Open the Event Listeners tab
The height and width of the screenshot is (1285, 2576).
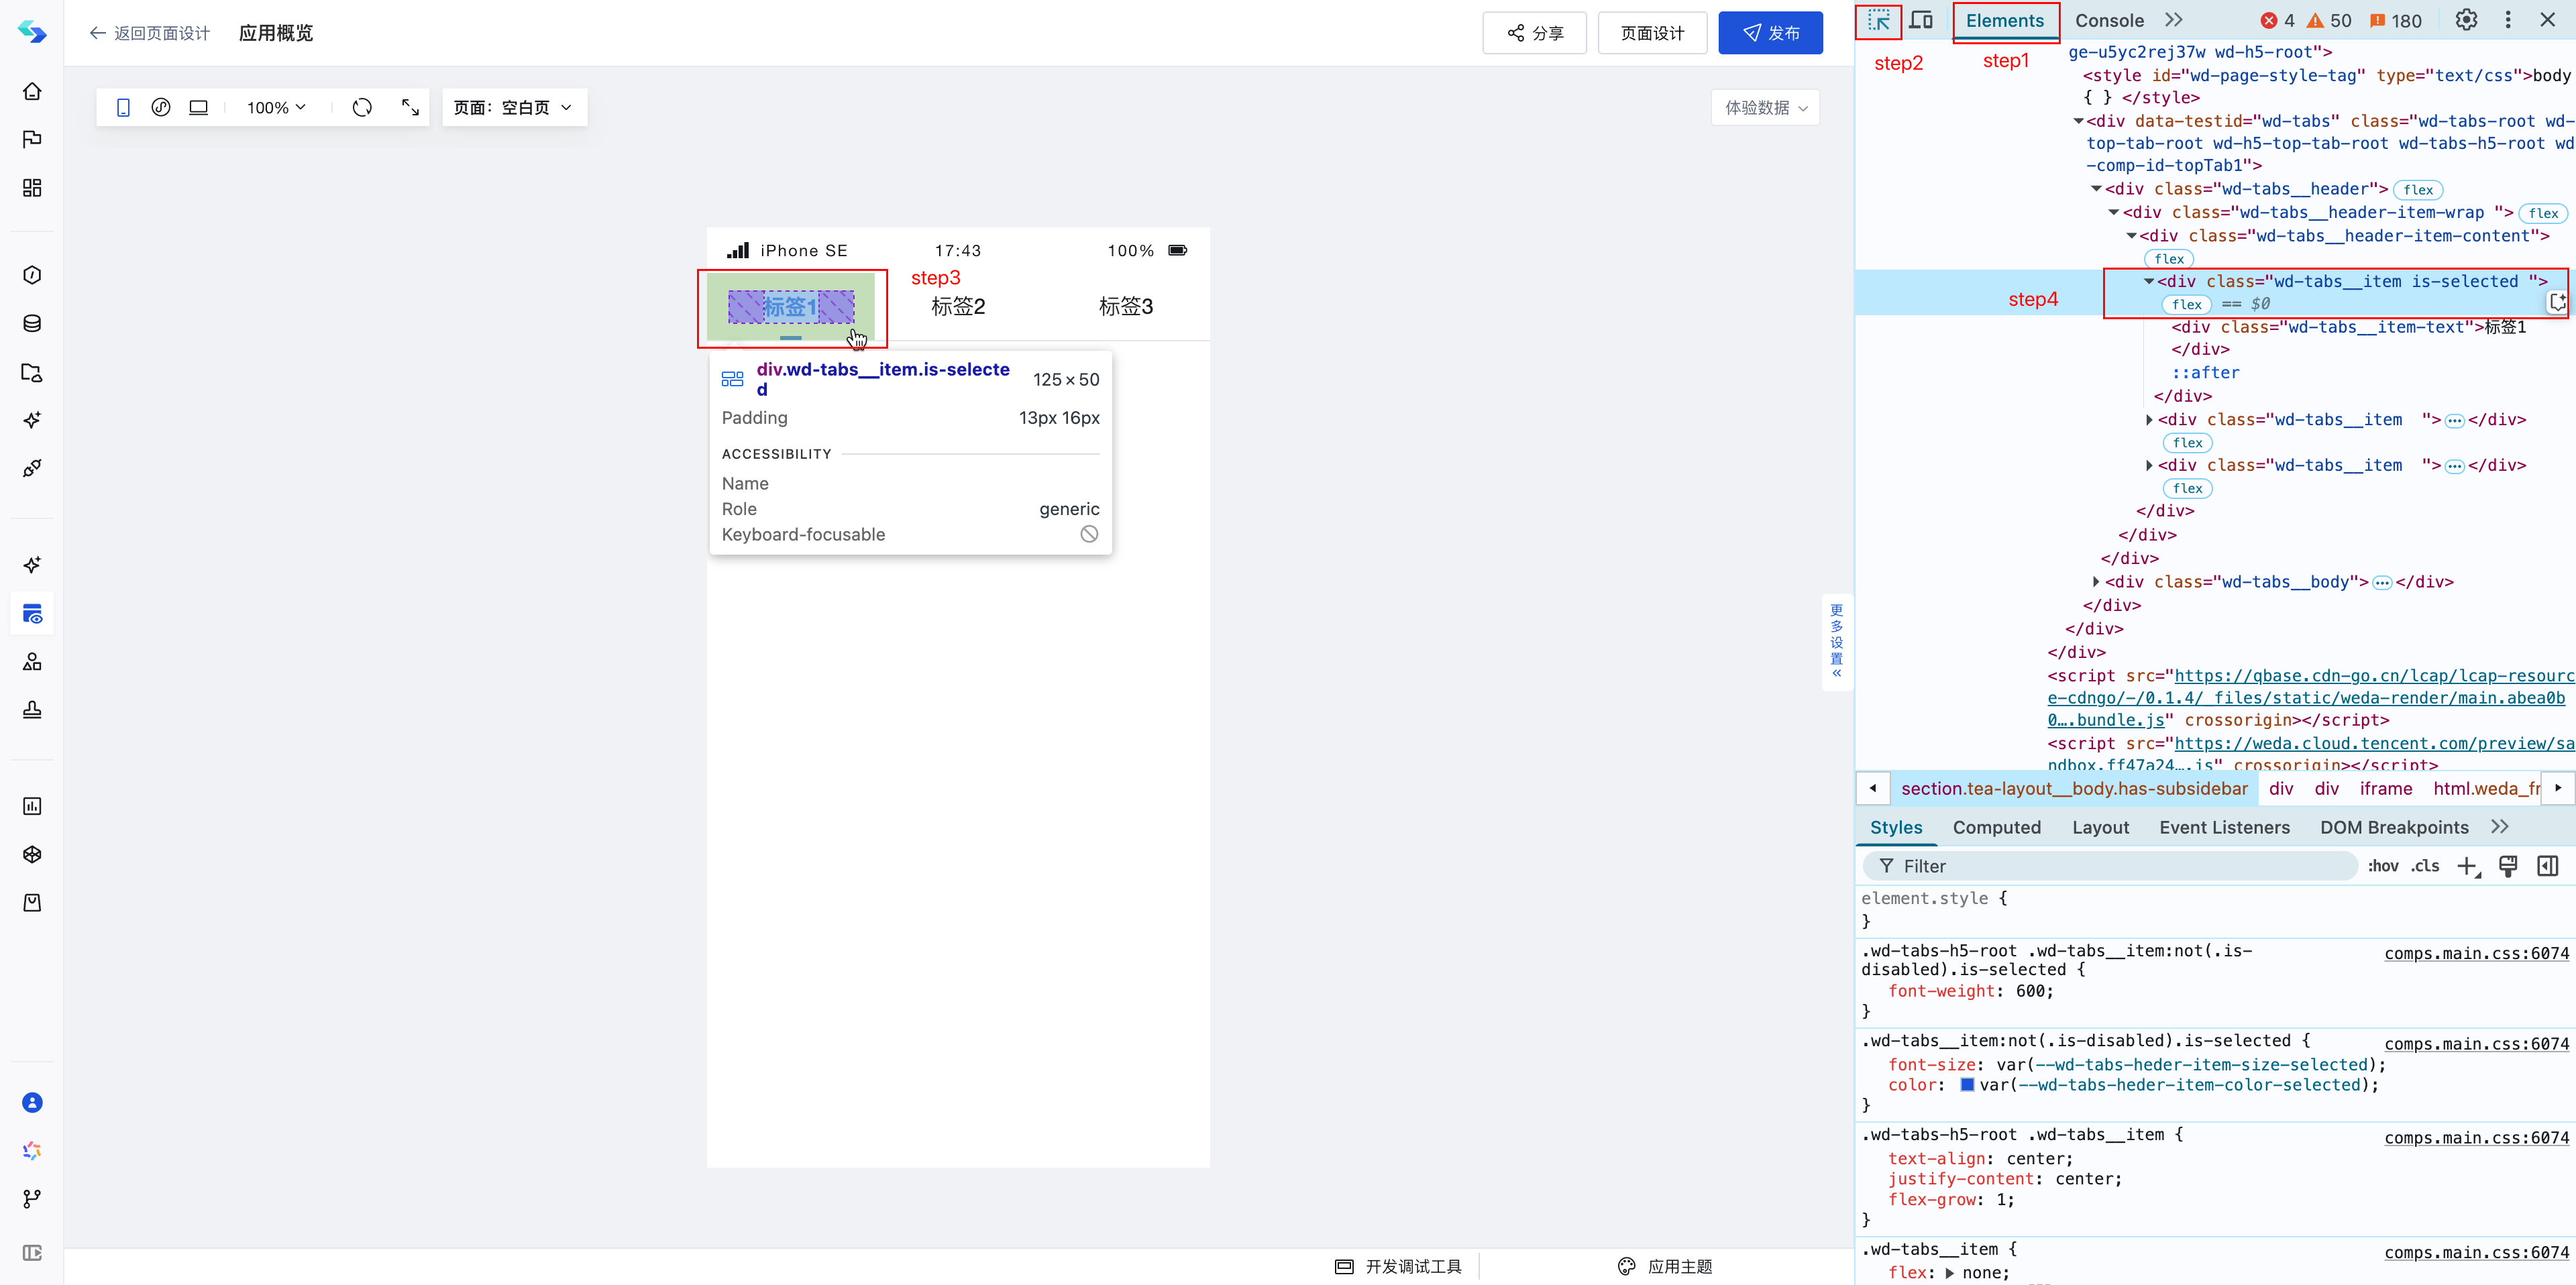coord(2224,827)
